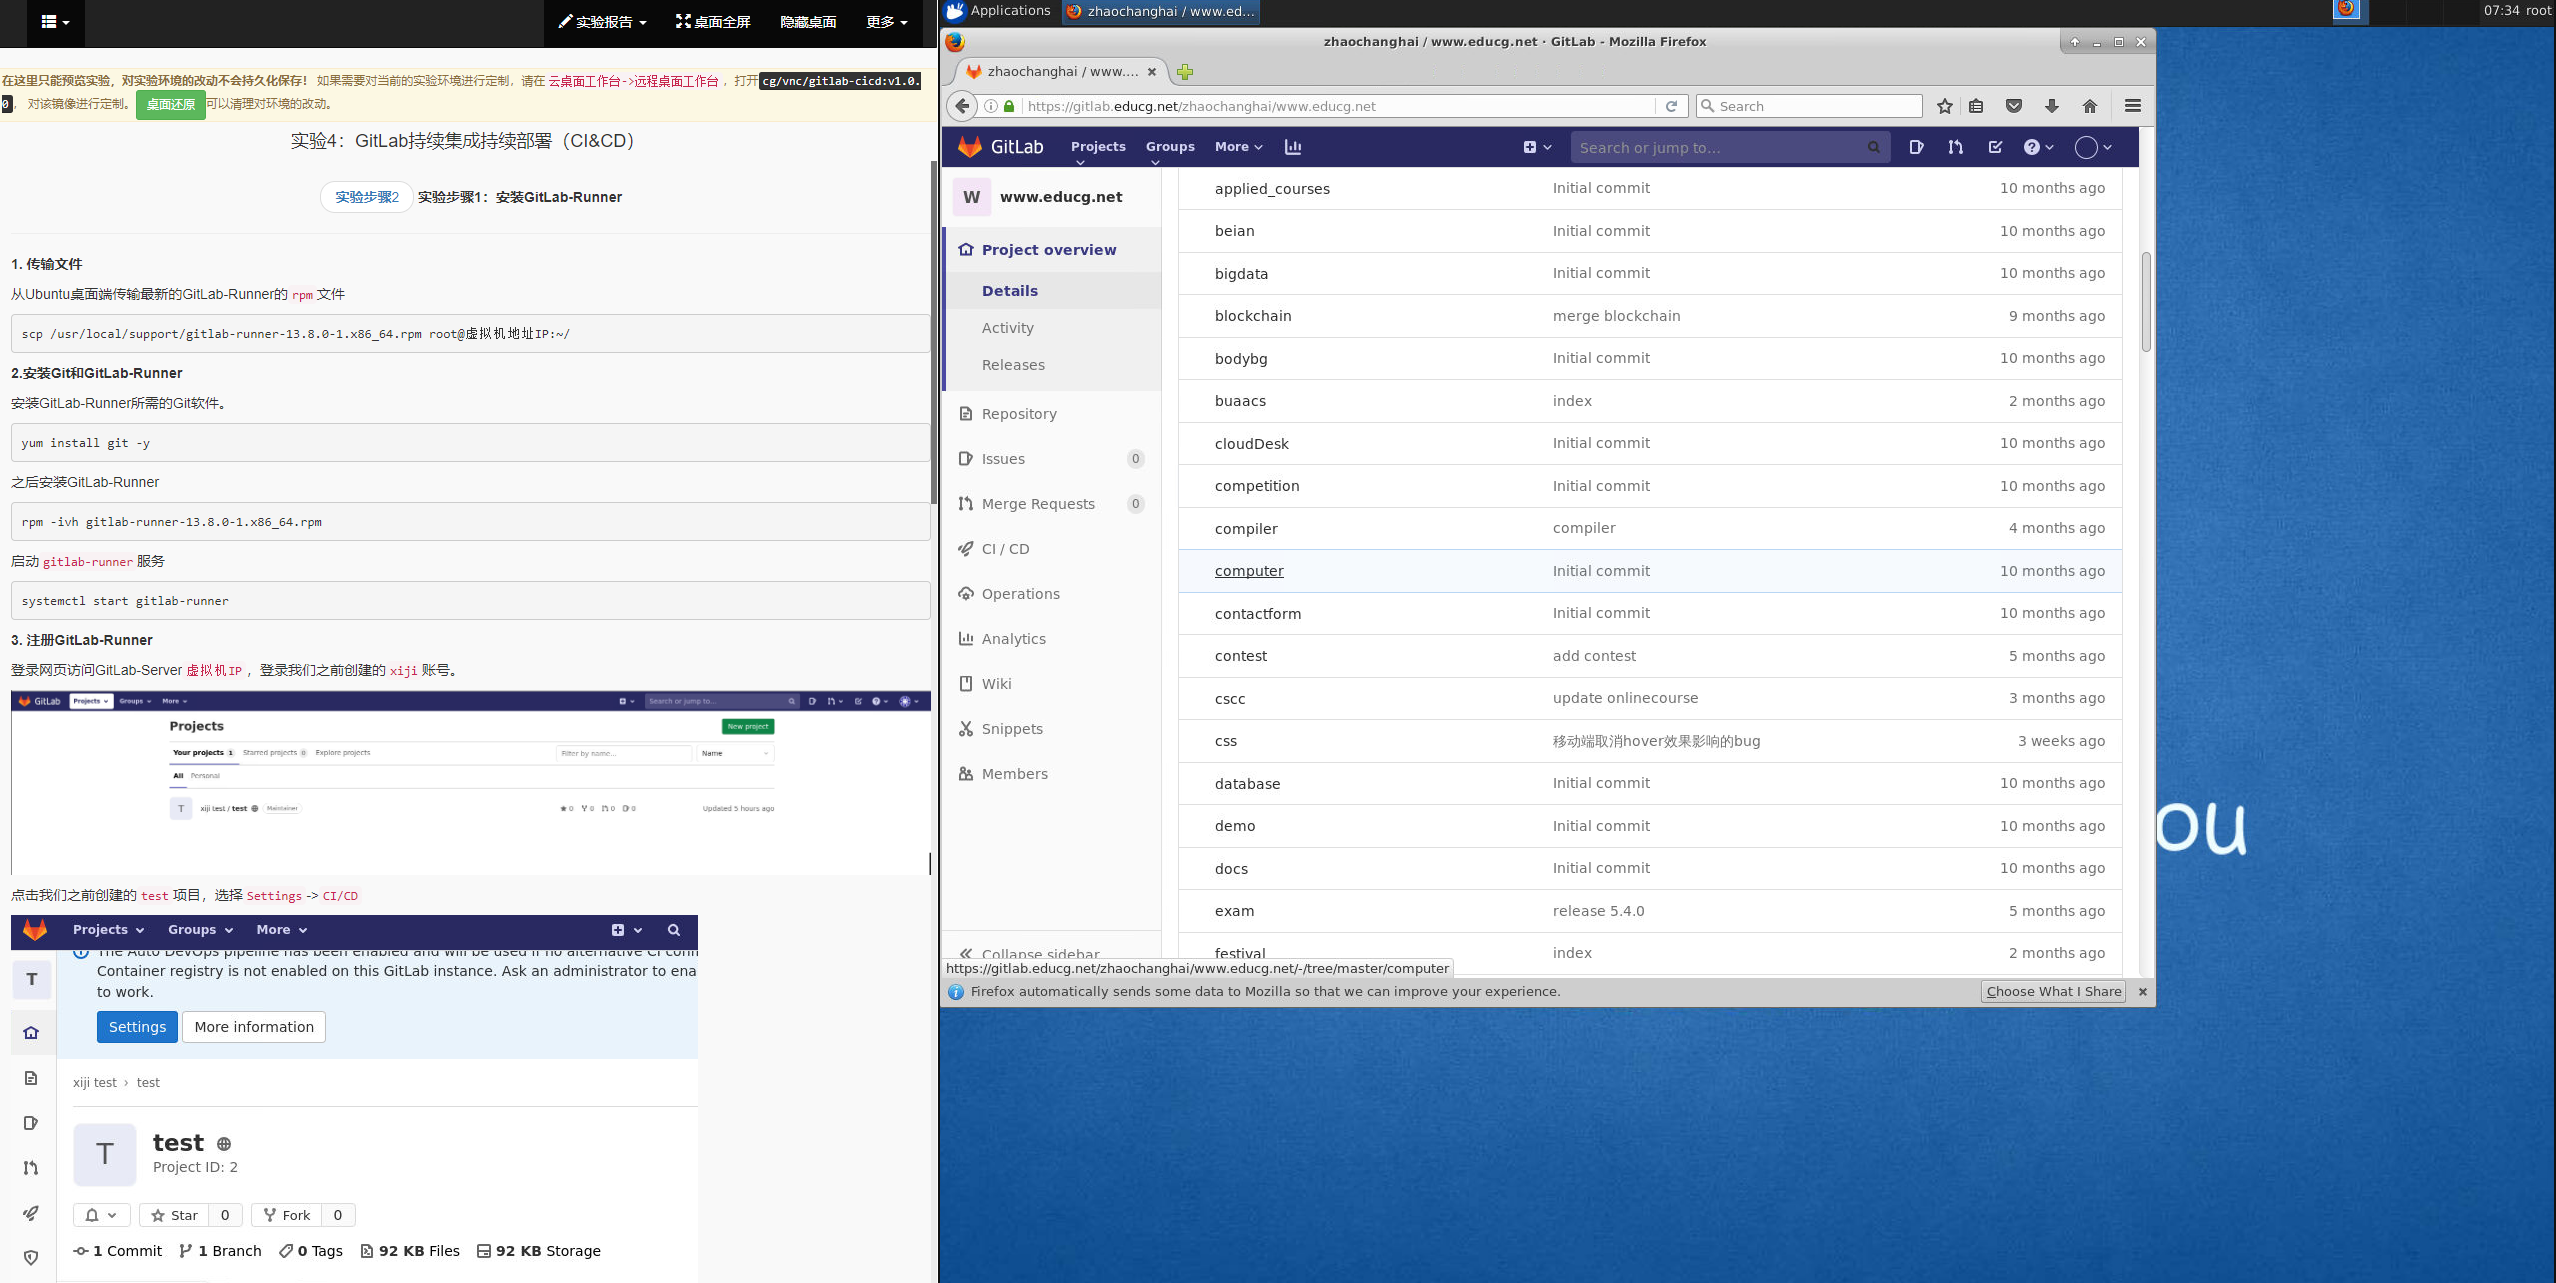
Task: Click Choose What I Share button
Action: coord(2053,992)
